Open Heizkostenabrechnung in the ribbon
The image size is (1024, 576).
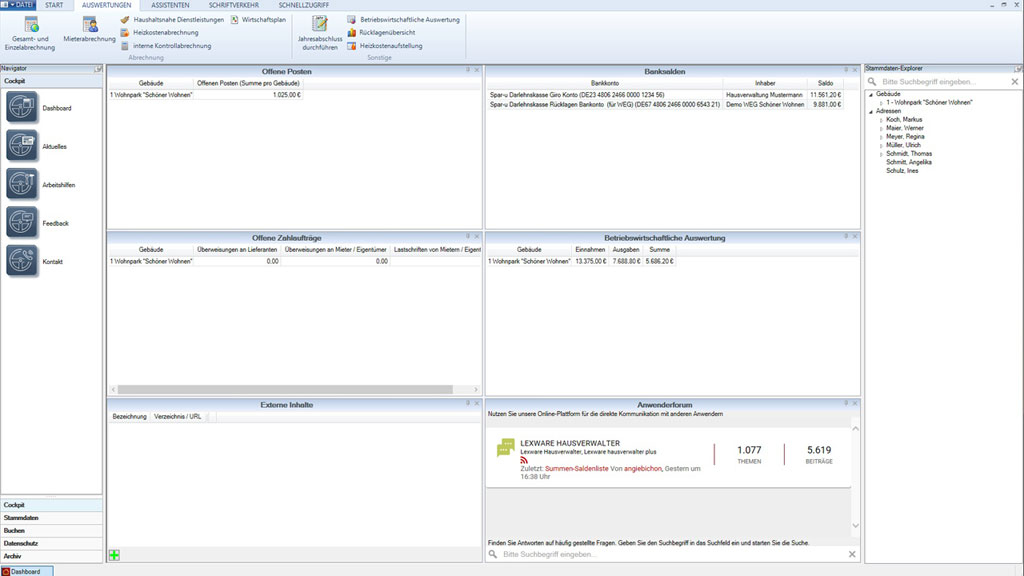point(165,33)
